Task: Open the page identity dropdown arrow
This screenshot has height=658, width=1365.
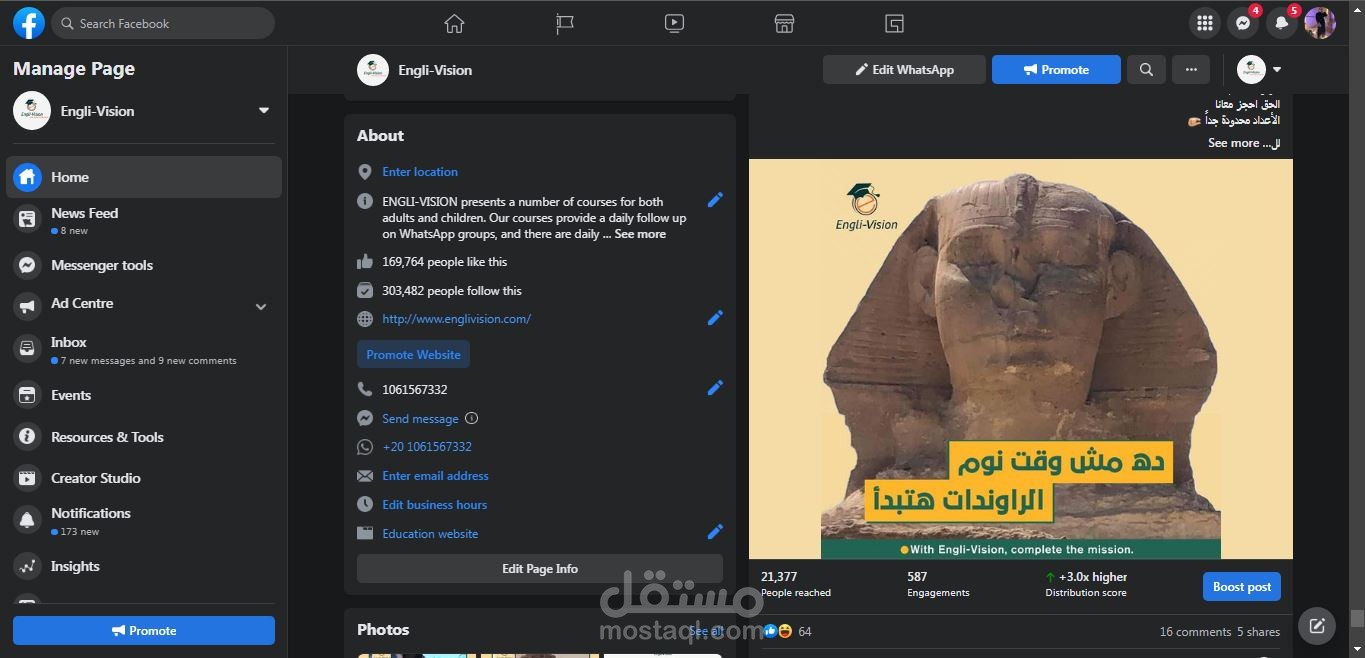Action: coord(1277,70)
